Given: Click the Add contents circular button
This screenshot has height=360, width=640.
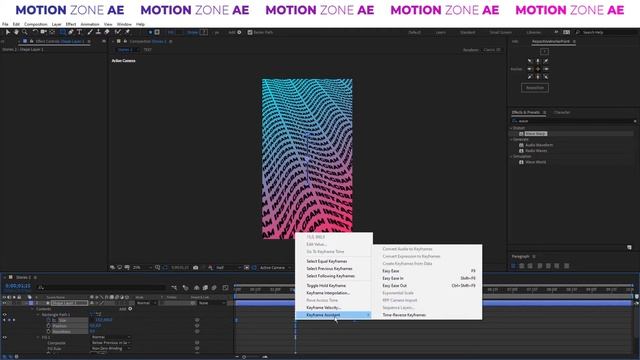Looking at the screenshot, I should (130, 309).
